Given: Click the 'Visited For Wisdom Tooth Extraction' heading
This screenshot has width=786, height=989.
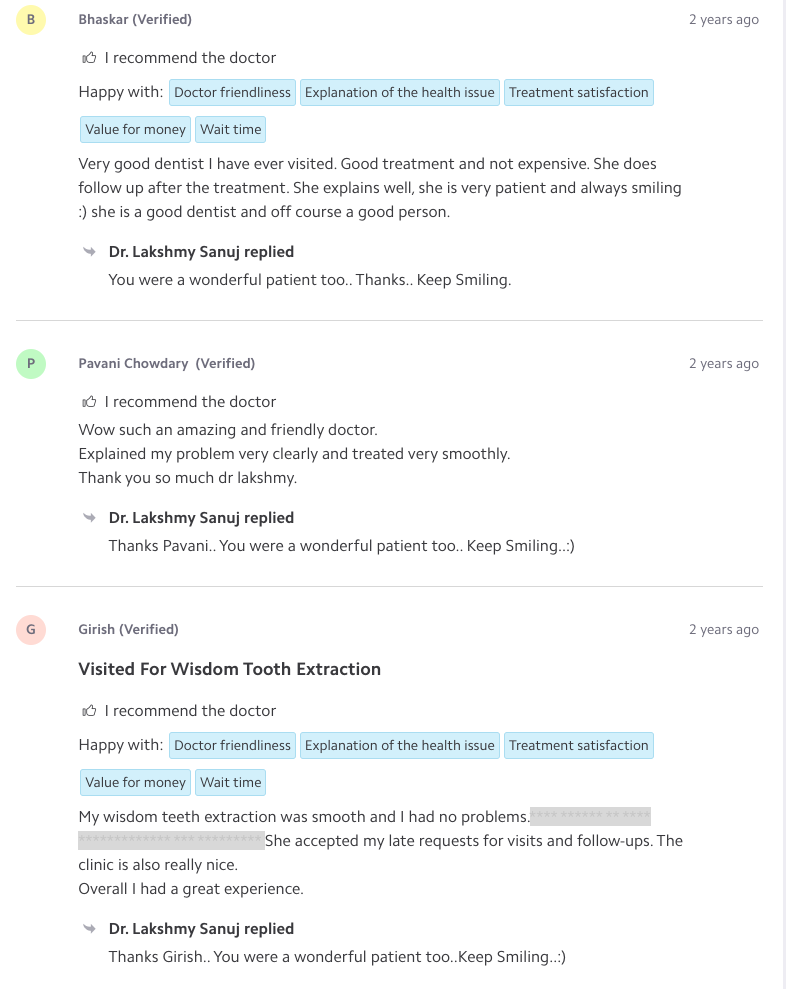Looking at the screenshot, I should 229,670.
